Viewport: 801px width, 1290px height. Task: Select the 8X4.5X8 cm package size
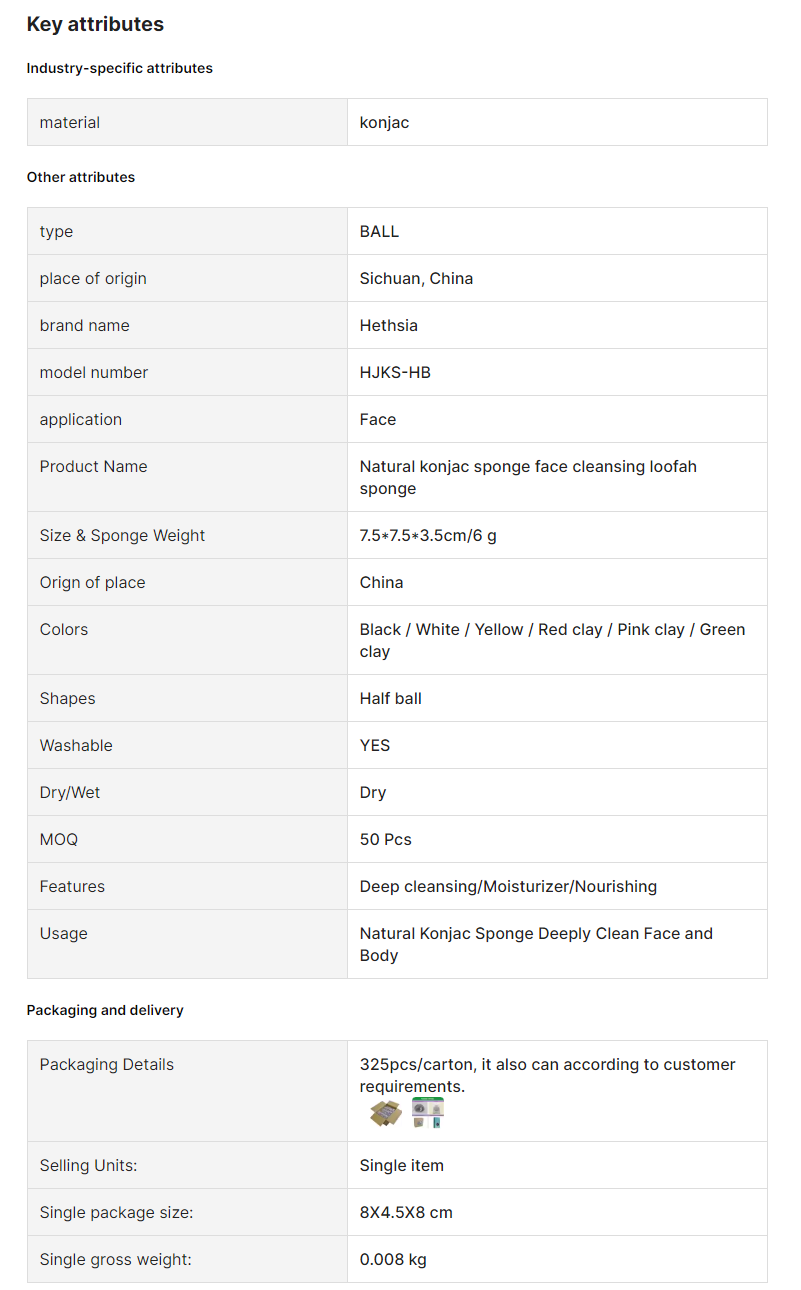[x=406, y=1212]
